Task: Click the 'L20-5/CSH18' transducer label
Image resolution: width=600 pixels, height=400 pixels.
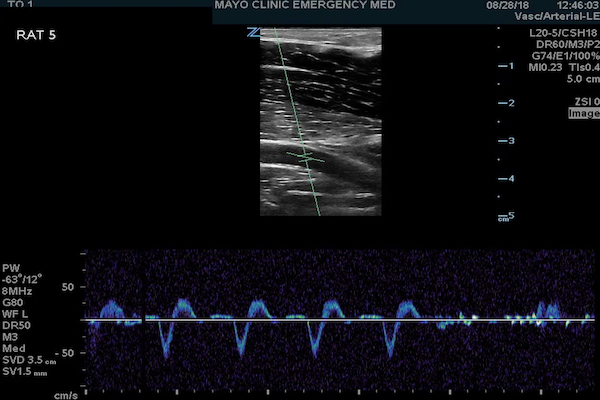Action: 564,33
